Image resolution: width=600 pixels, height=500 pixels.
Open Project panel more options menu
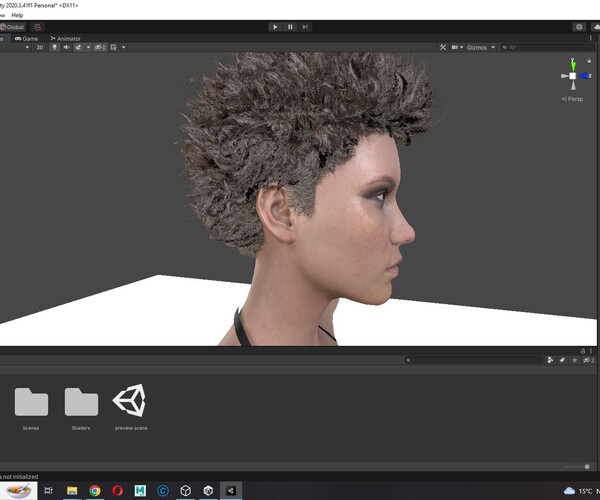pos(591,351)
